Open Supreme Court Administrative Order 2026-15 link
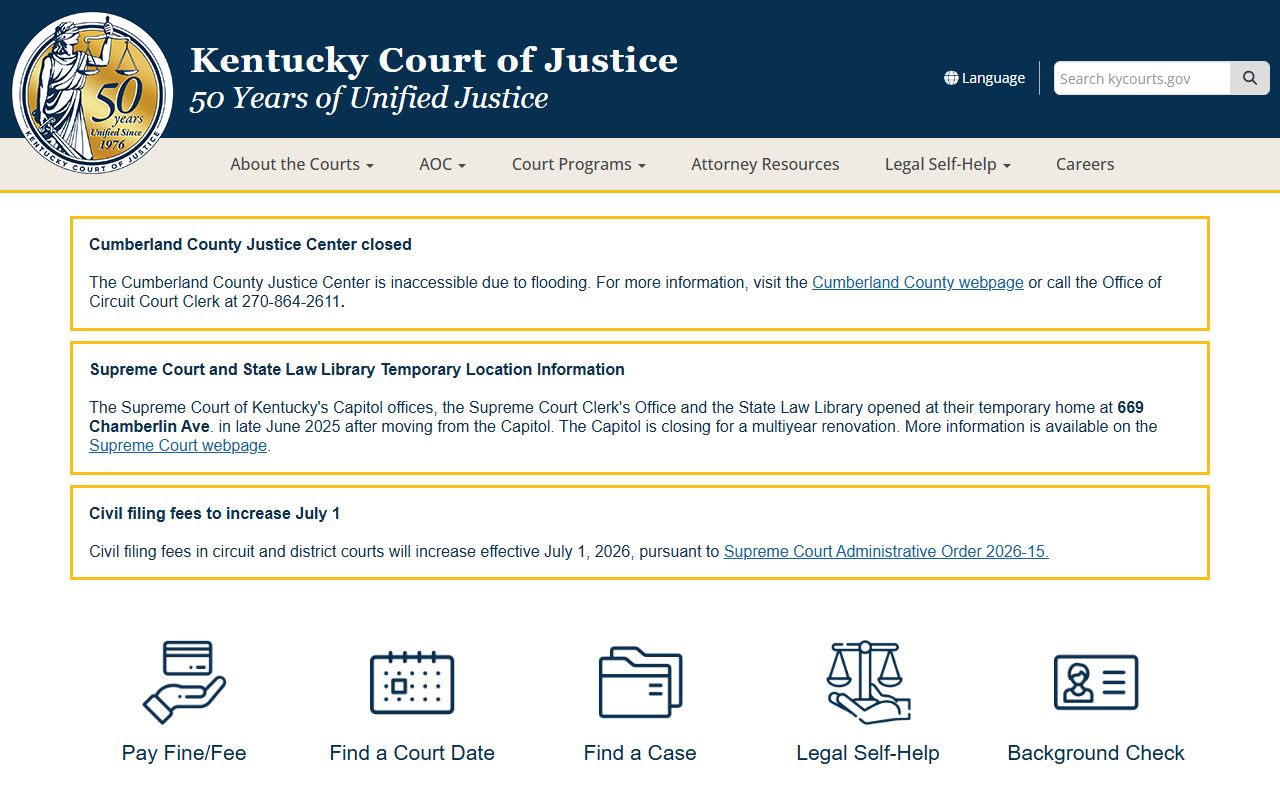 click(886, 551)
